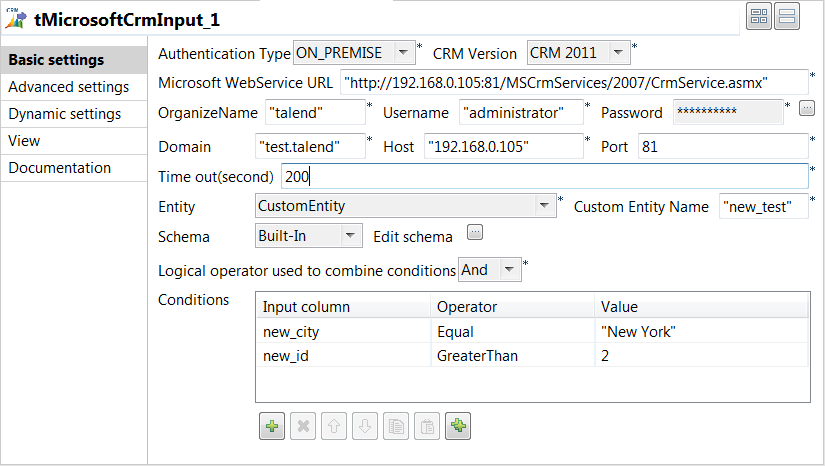
Task: Open the Entity CustomEntity dropdown
Action: pos(545,206)
